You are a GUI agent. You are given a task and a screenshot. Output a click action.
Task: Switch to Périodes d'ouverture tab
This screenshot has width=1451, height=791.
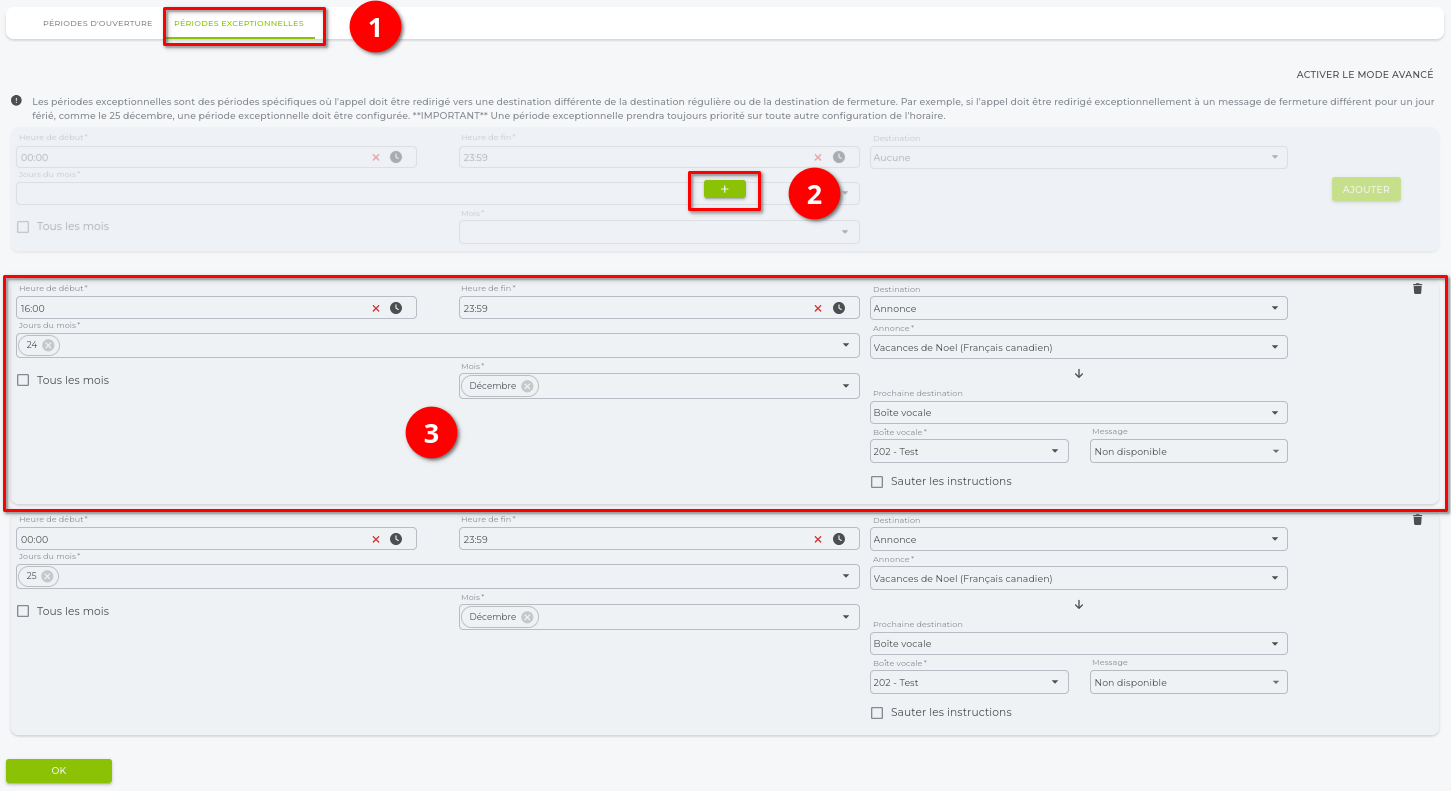[97, 23]
